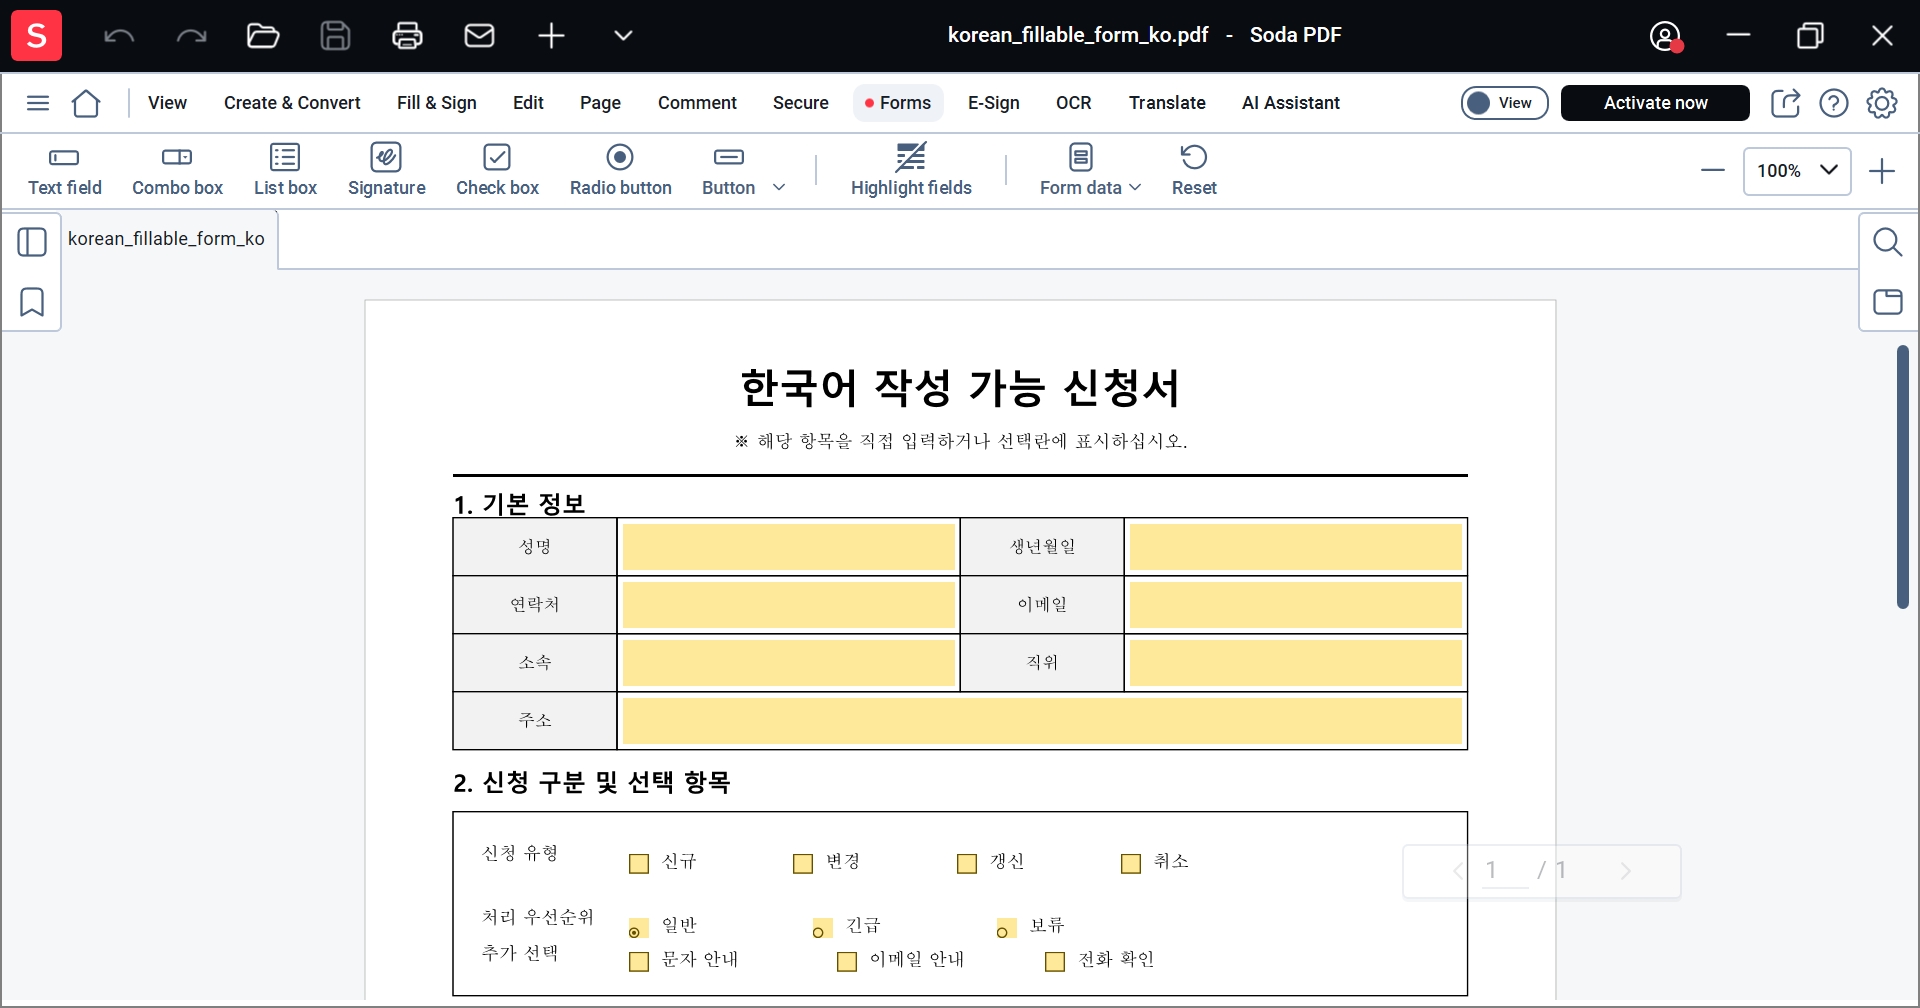This screenshot has height=1008, width=1920.
Task: Select the 긴급 radio button
Action: click(821, 929)
